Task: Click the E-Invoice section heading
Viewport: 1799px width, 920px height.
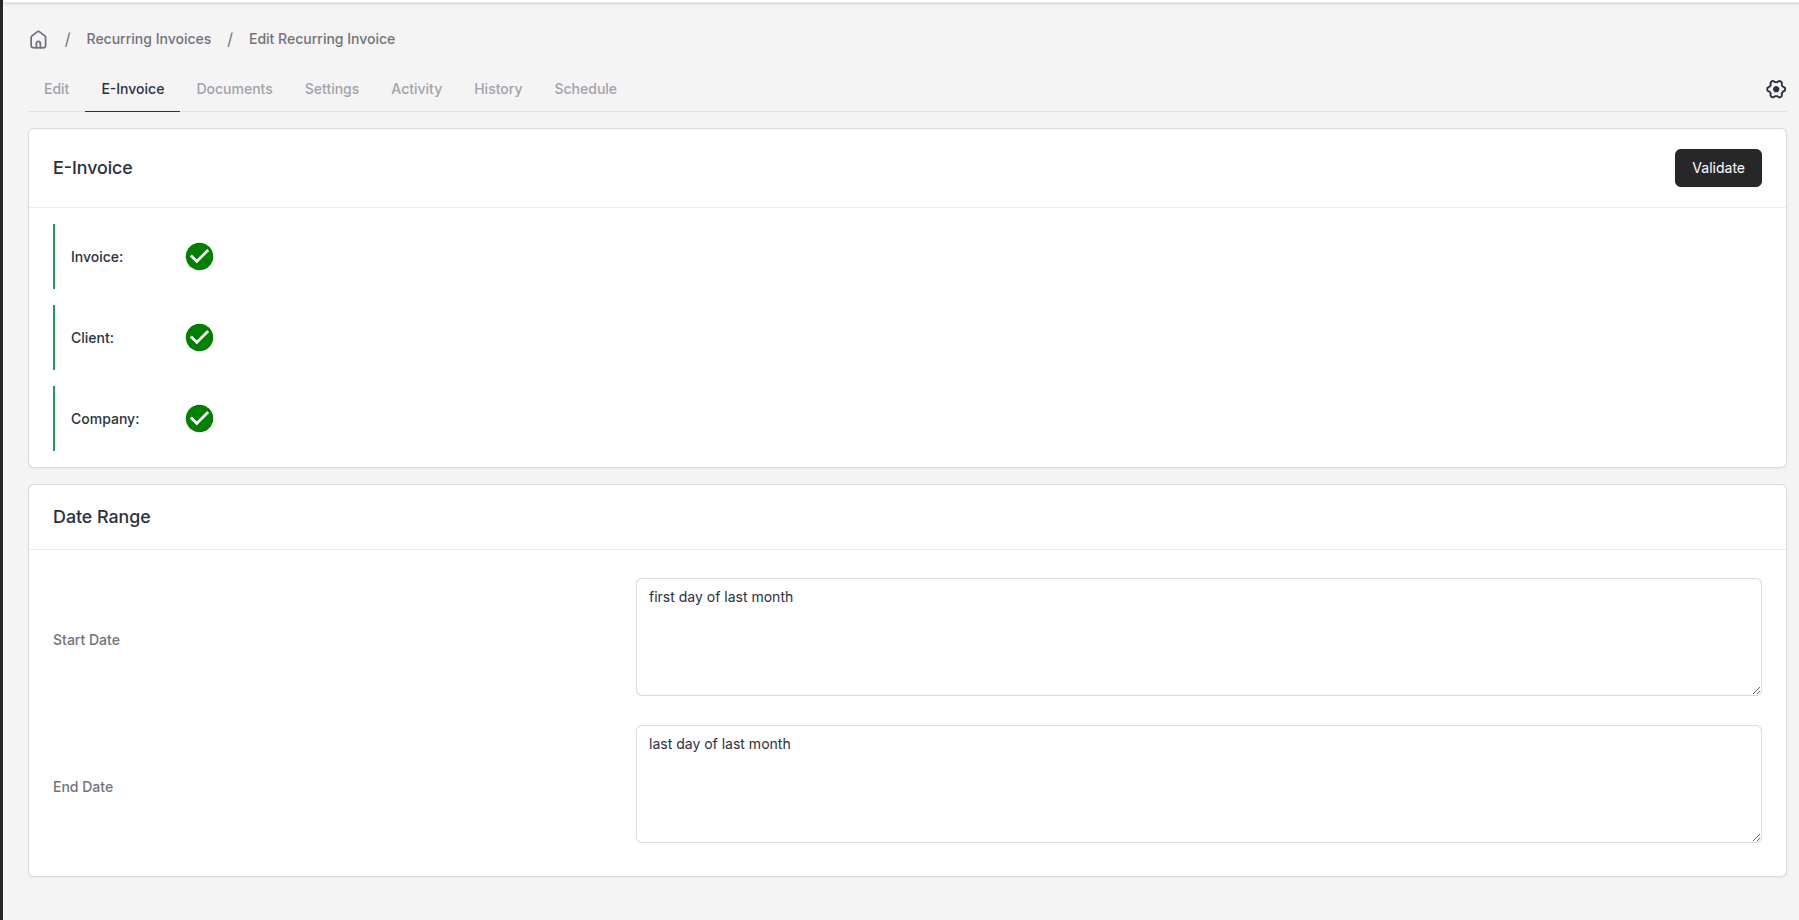Action: (x=92, y=167)
